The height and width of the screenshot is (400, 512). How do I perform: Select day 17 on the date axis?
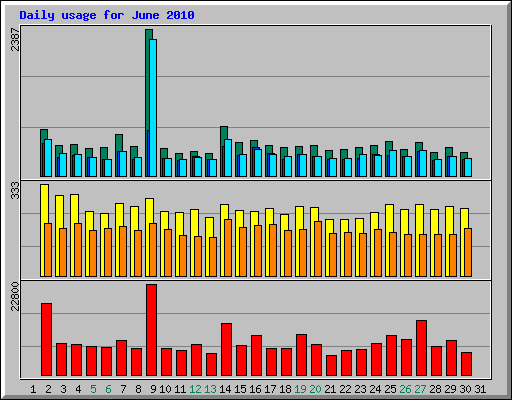(270, 389)
